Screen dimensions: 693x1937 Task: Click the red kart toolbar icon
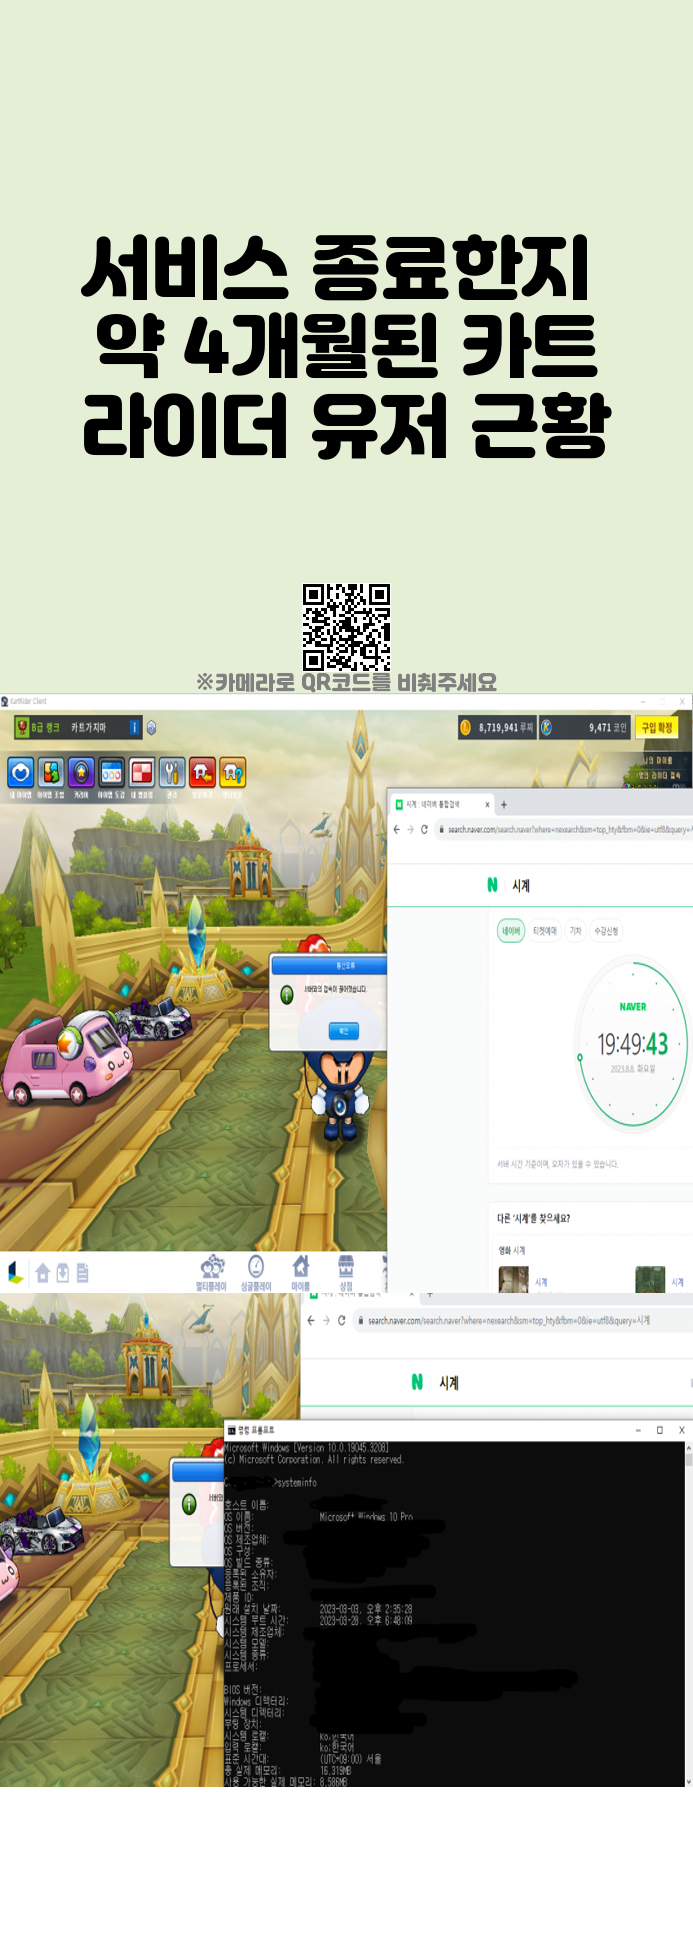pyautogui.click(x=202, y=773)
